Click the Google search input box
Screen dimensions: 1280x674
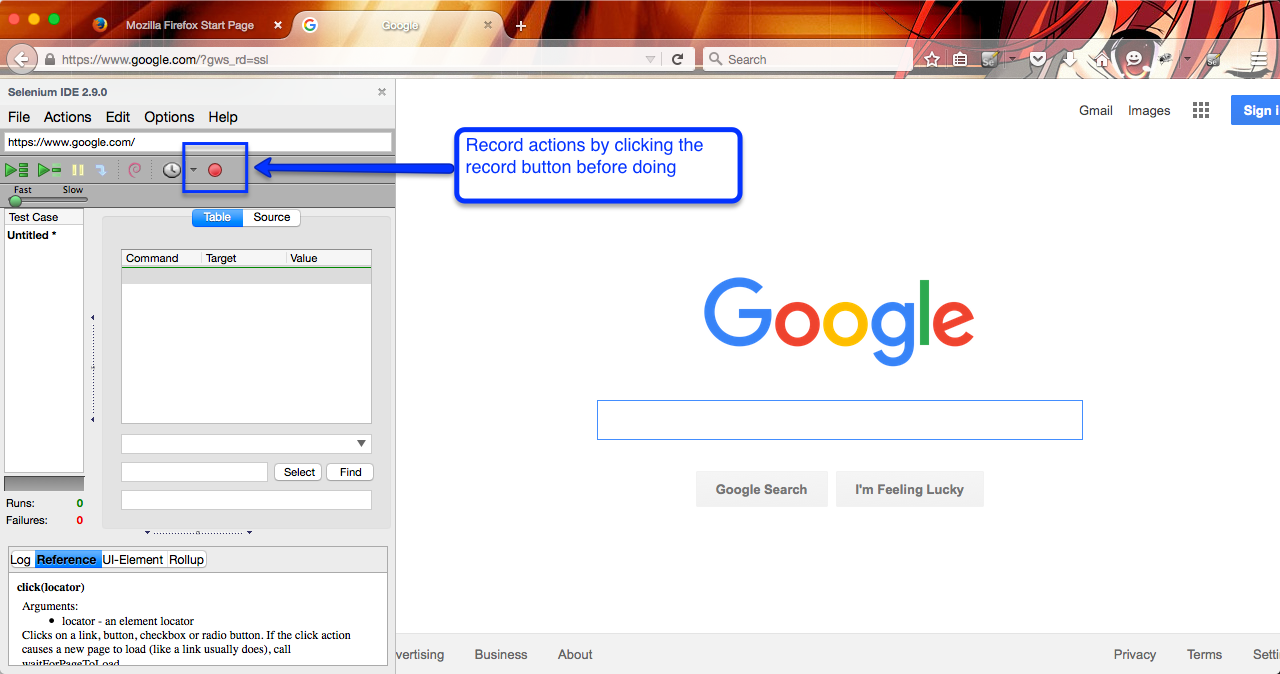point(839,420)
